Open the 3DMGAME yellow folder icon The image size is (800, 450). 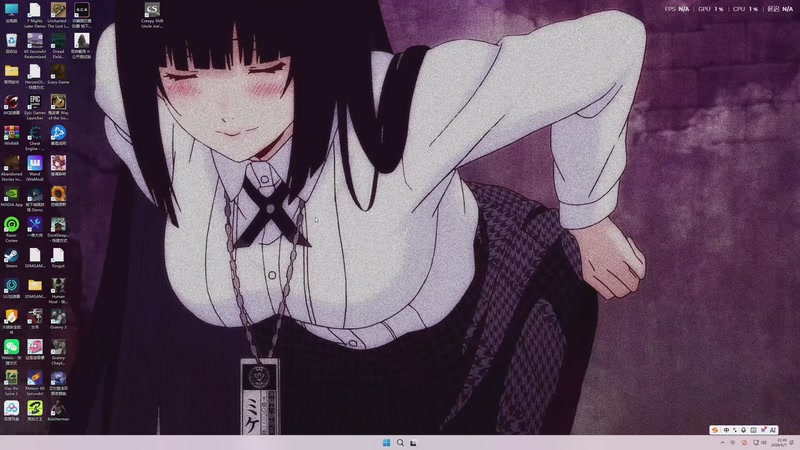[x=35, y=289]
